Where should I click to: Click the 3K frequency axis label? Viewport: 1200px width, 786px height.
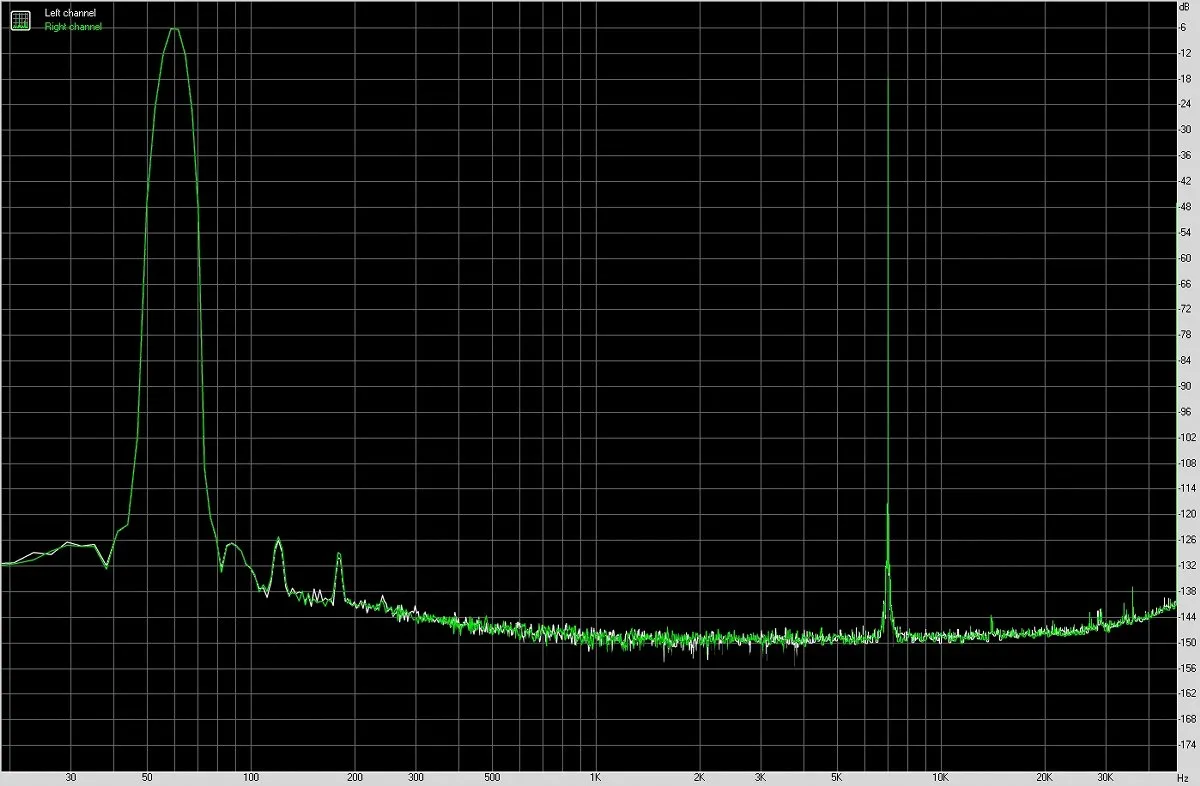(x=760, y=777)
